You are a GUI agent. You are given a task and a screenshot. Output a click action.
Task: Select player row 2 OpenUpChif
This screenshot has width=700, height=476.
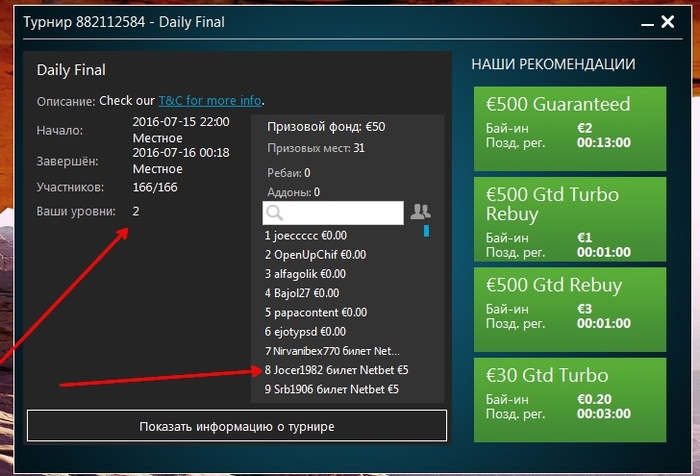coord(315,255)
